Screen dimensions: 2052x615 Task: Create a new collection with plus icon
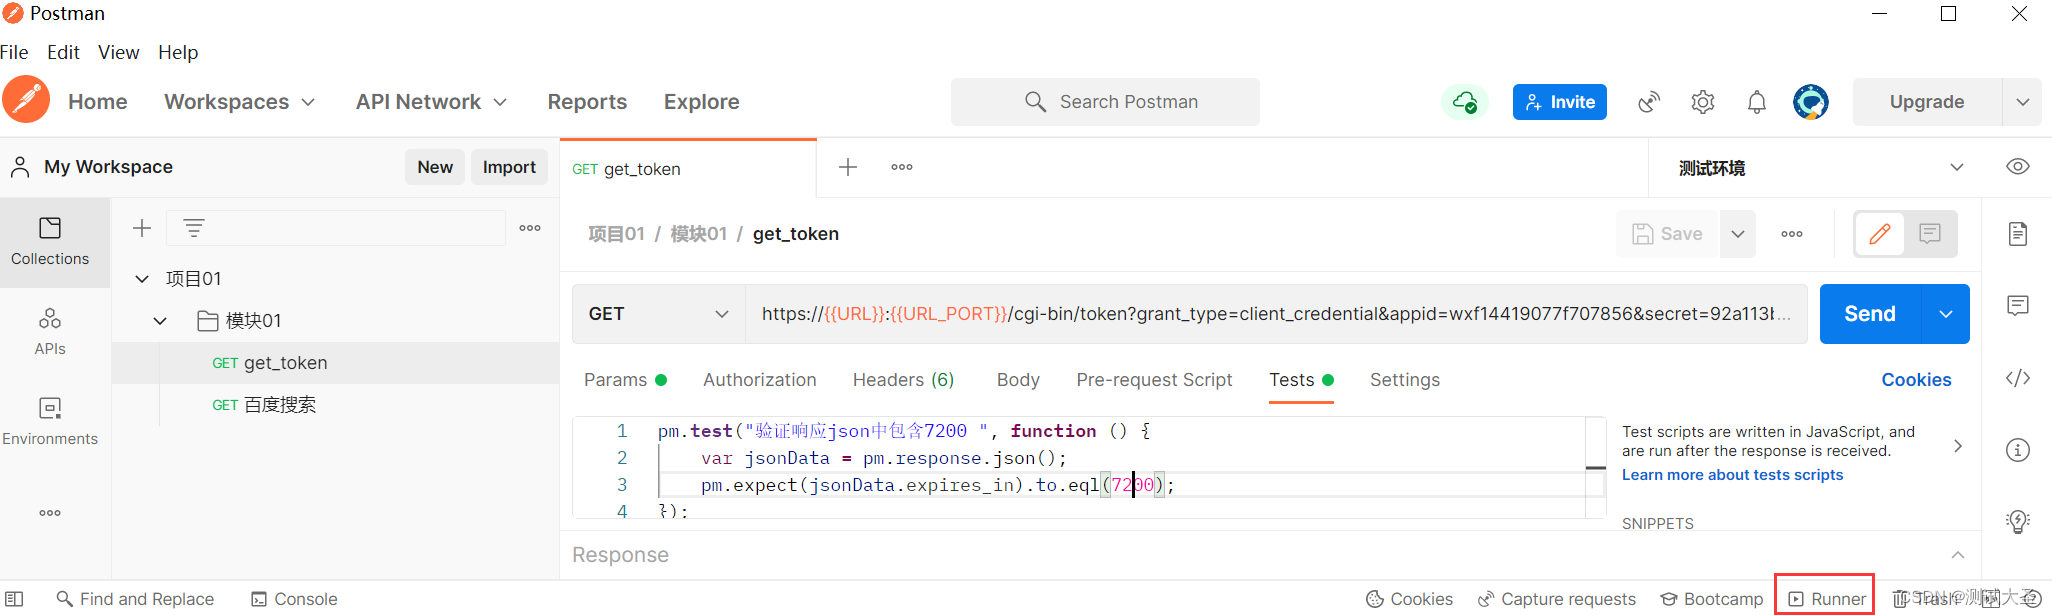click(142, 228)
